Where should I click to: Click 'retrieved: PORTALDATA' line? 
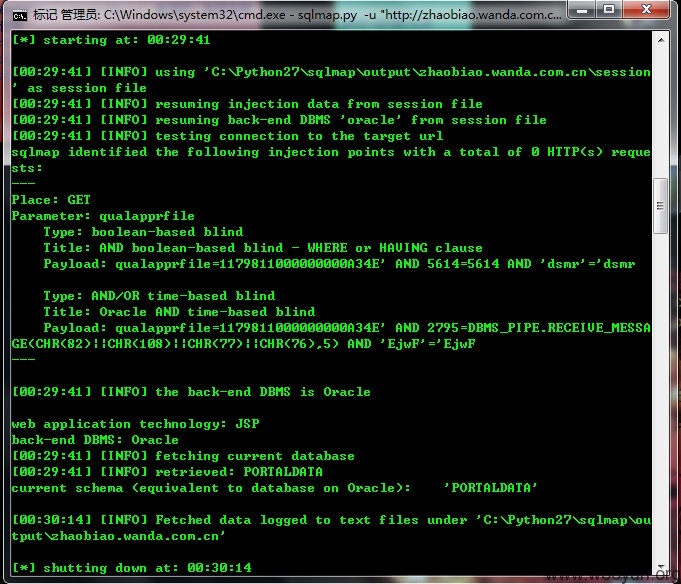(167, 472)
